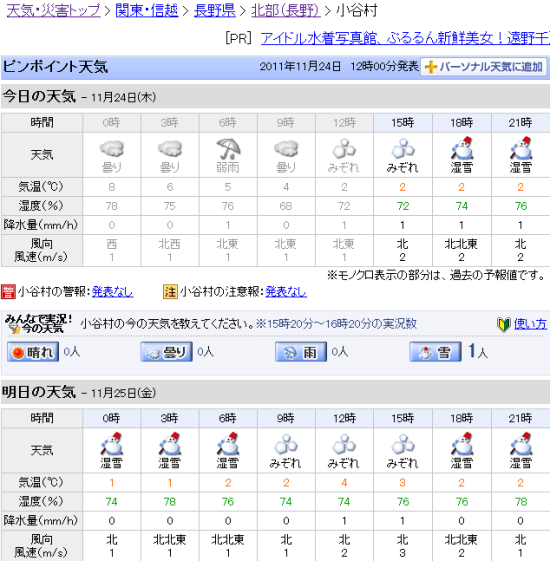Open the 関東・信越 breadcrumb link
Viewport: 550px width, 561px height.
147,10
